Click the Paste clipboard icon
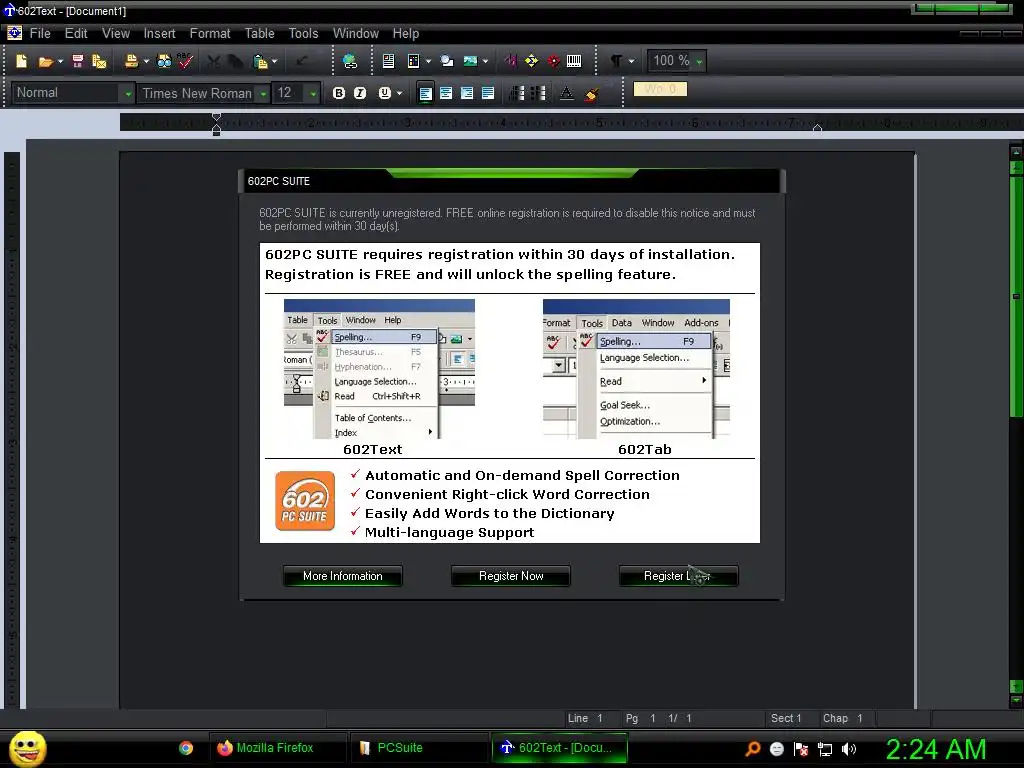The width and height of the screenshot is (1024, 768). pyautogui.click(x=260, y=61)
